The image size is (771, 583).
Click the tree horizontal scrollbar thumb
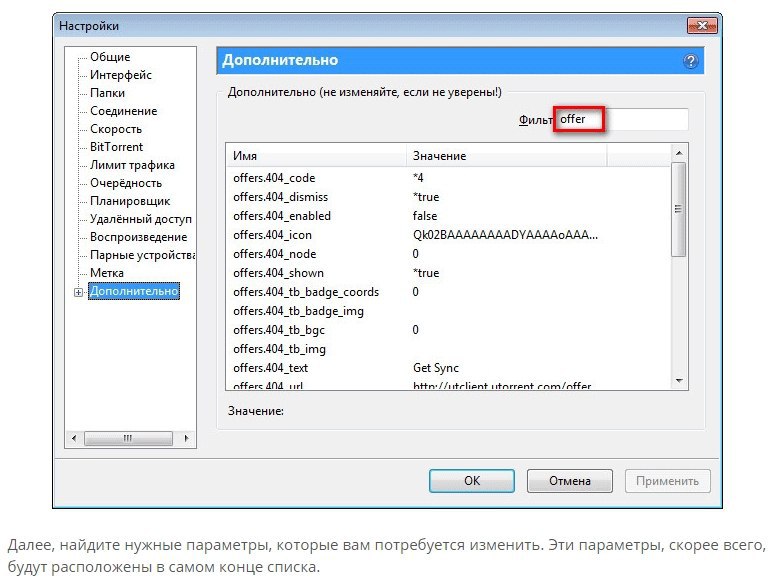128,438
